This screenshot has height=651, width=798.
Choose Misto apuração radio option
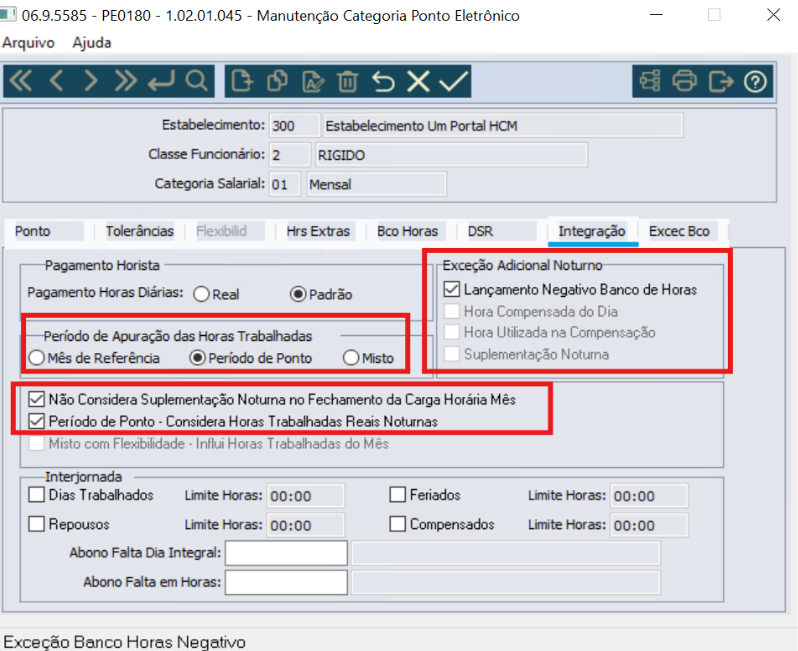coord(351,358)
